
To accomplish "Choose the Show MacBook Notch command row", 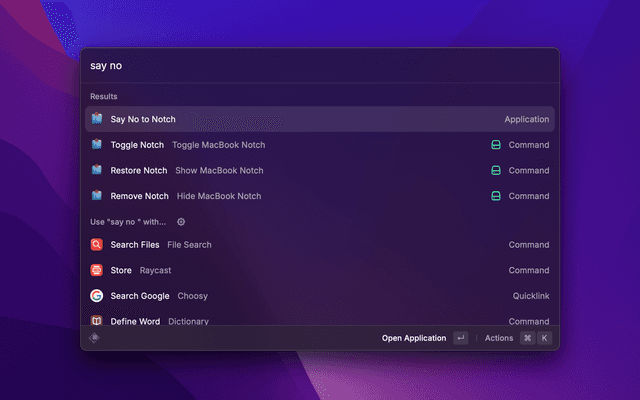I will tap(320, 171).
